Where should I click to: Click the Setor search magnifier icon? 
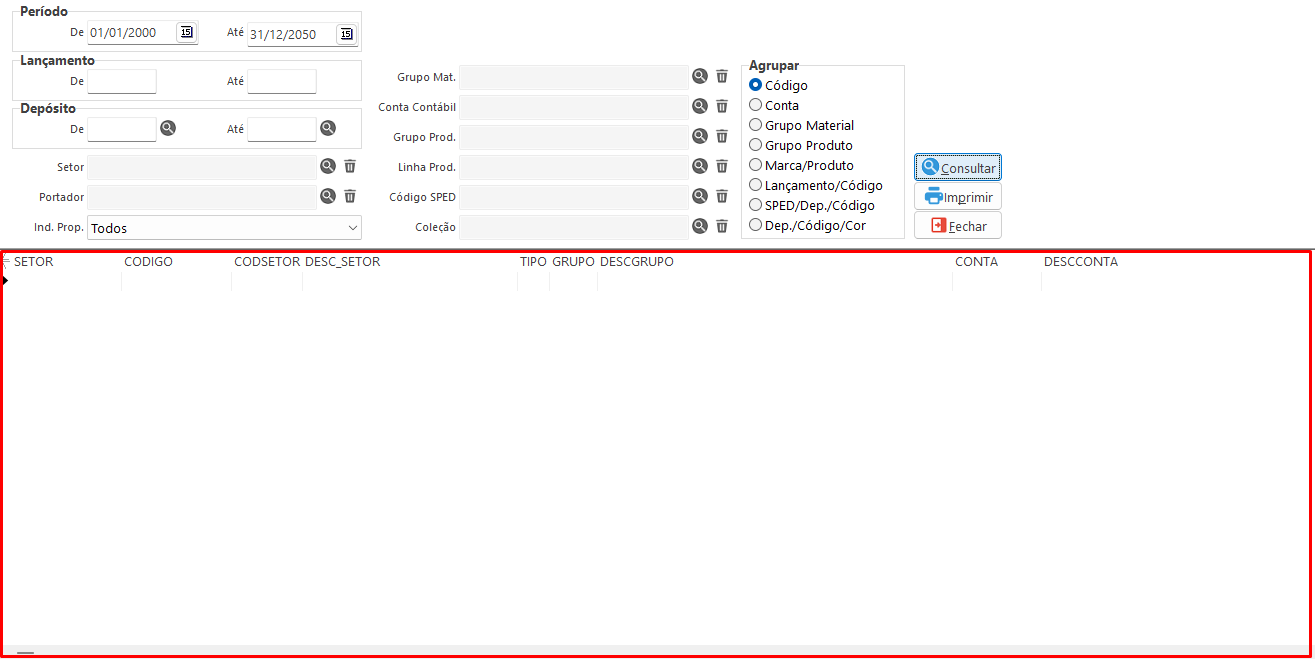coord(328,166)
